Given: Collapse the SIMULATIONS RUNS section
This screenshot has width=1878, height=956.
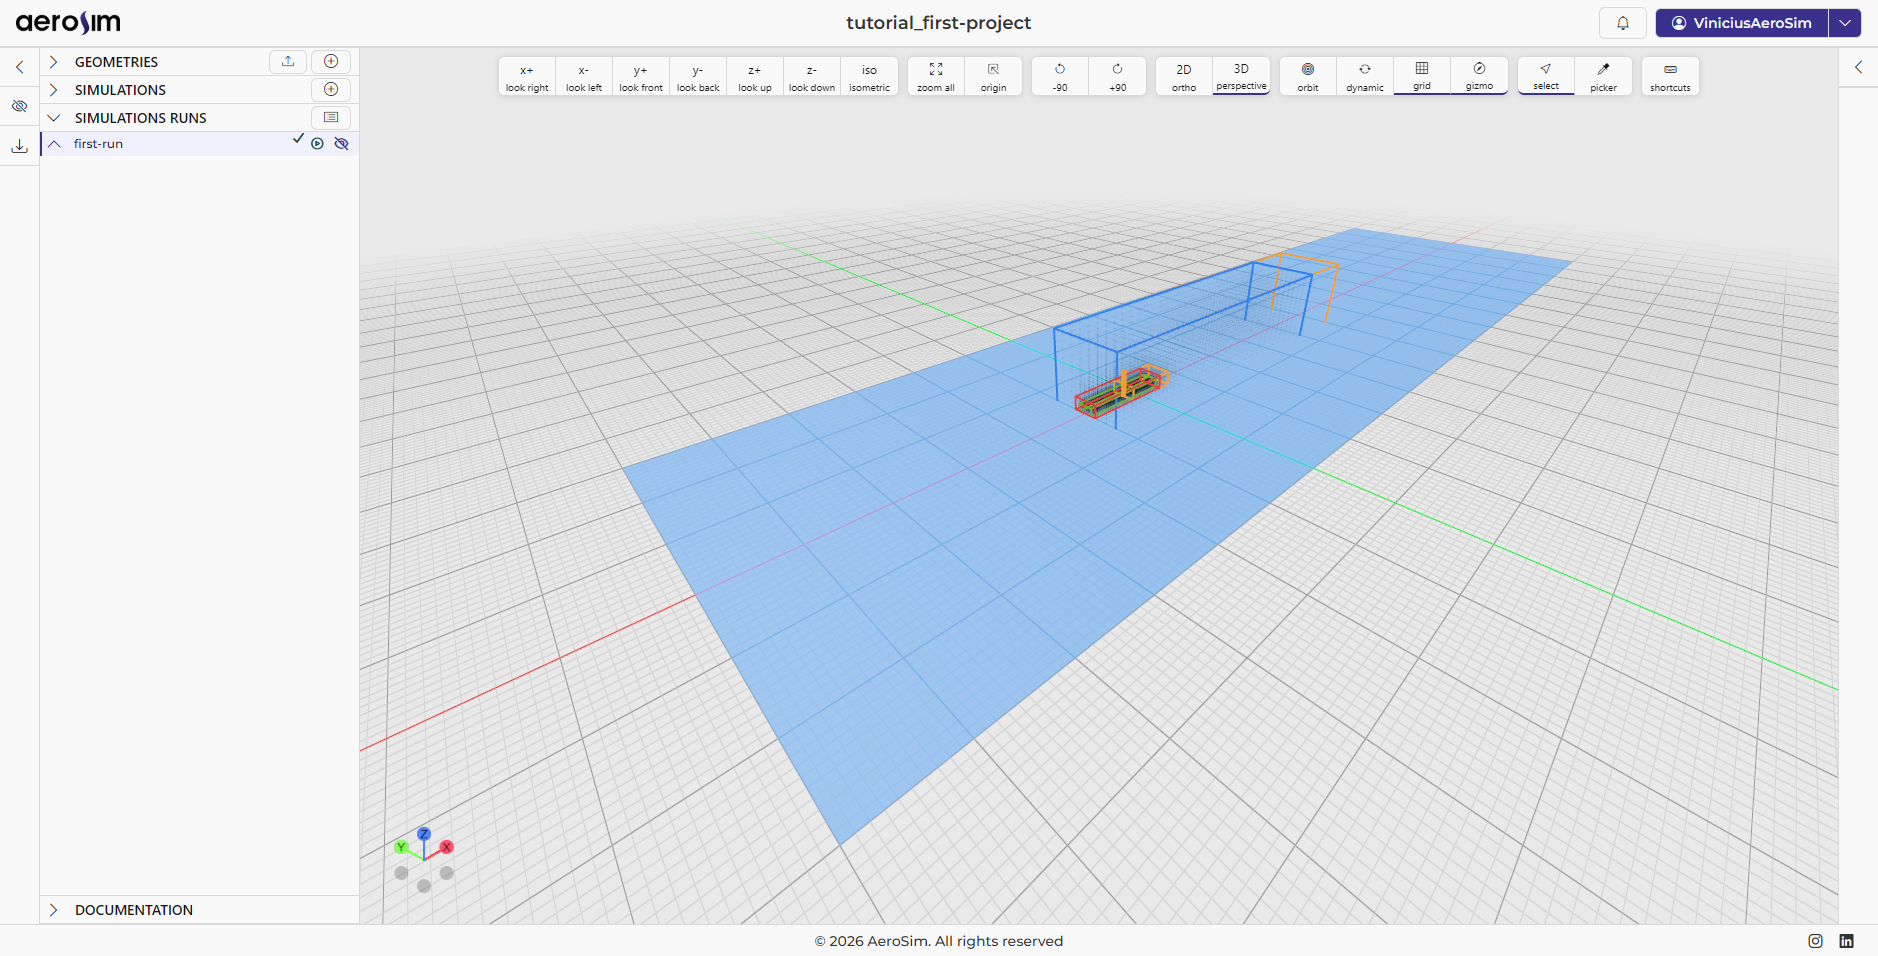Looking at the screenshot, I should click(54, 118).
